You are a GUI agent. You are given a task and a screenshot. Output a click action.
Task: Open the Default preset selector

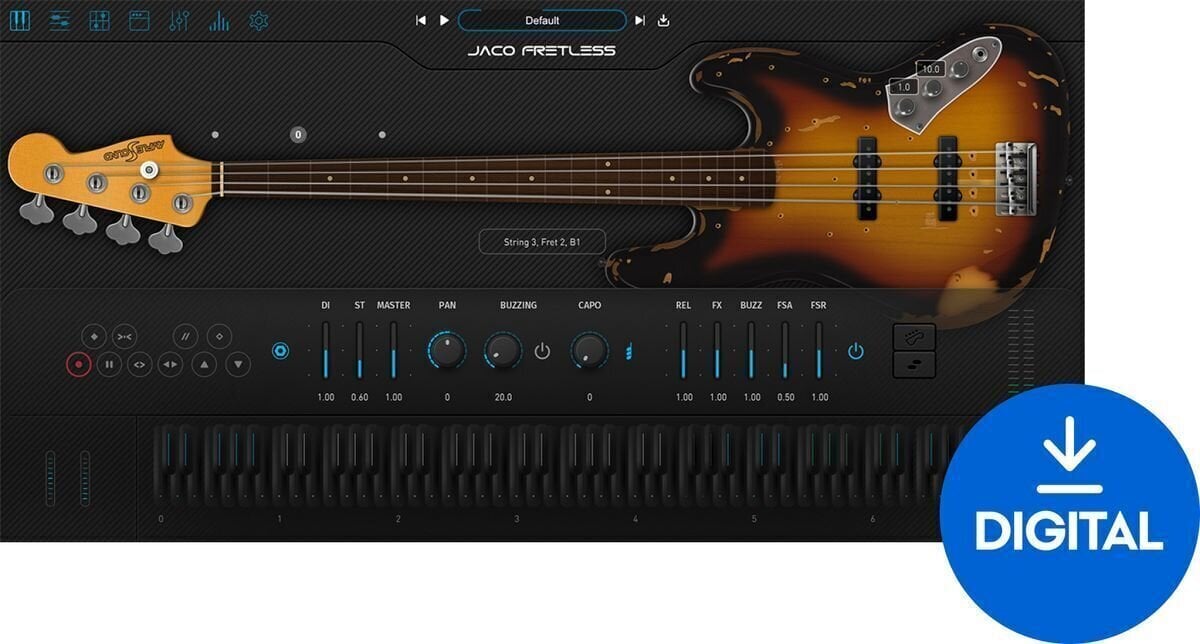pyautogui.click(x=545, y=19)
